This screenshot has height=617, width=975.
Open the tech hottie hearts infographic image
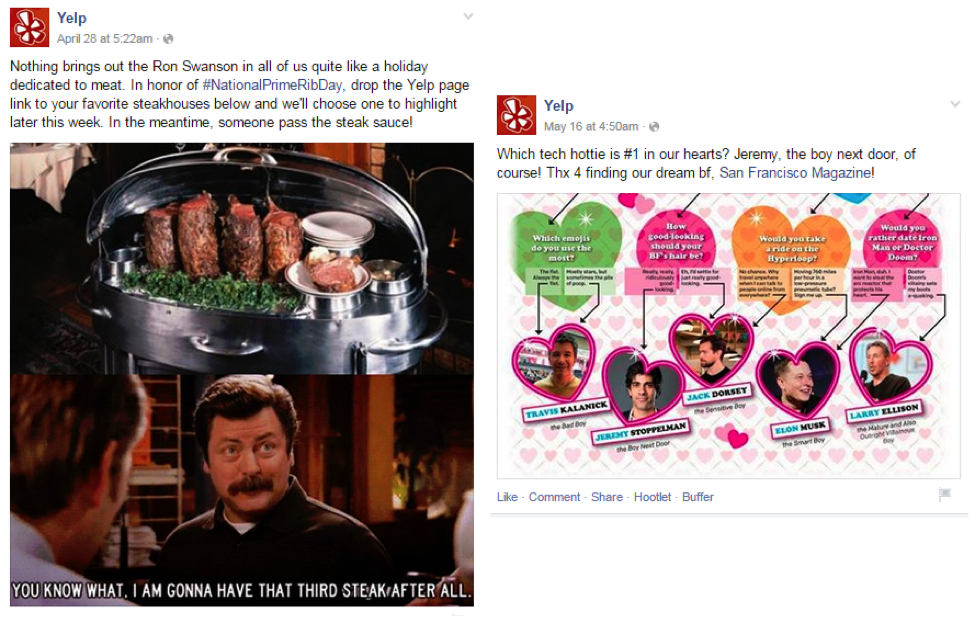coord(728,336)
